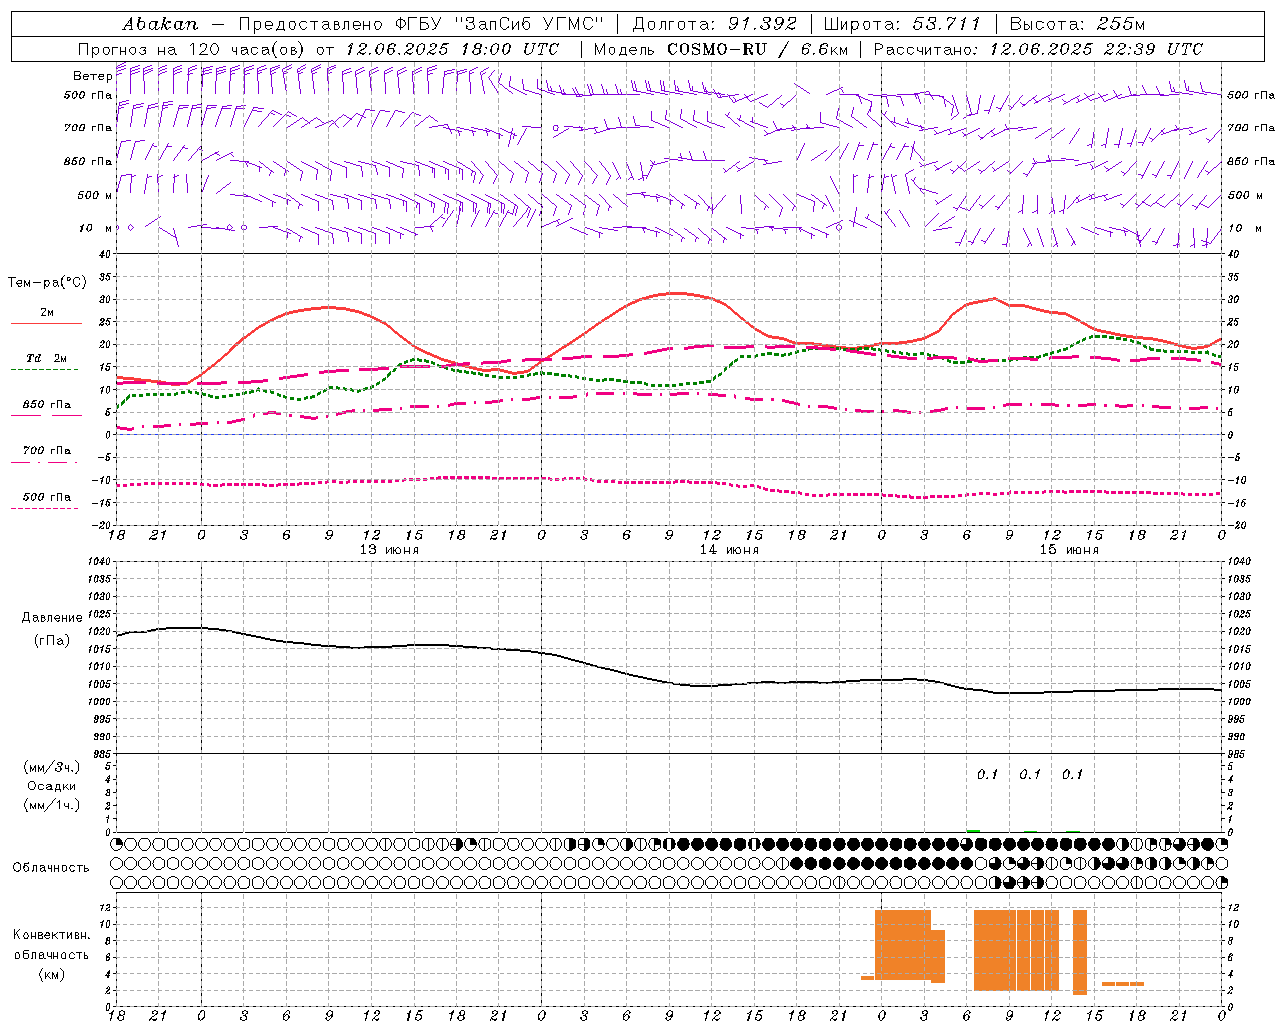
Task: Click the small green precipitation bar
Action: click(x=973, y=830)
